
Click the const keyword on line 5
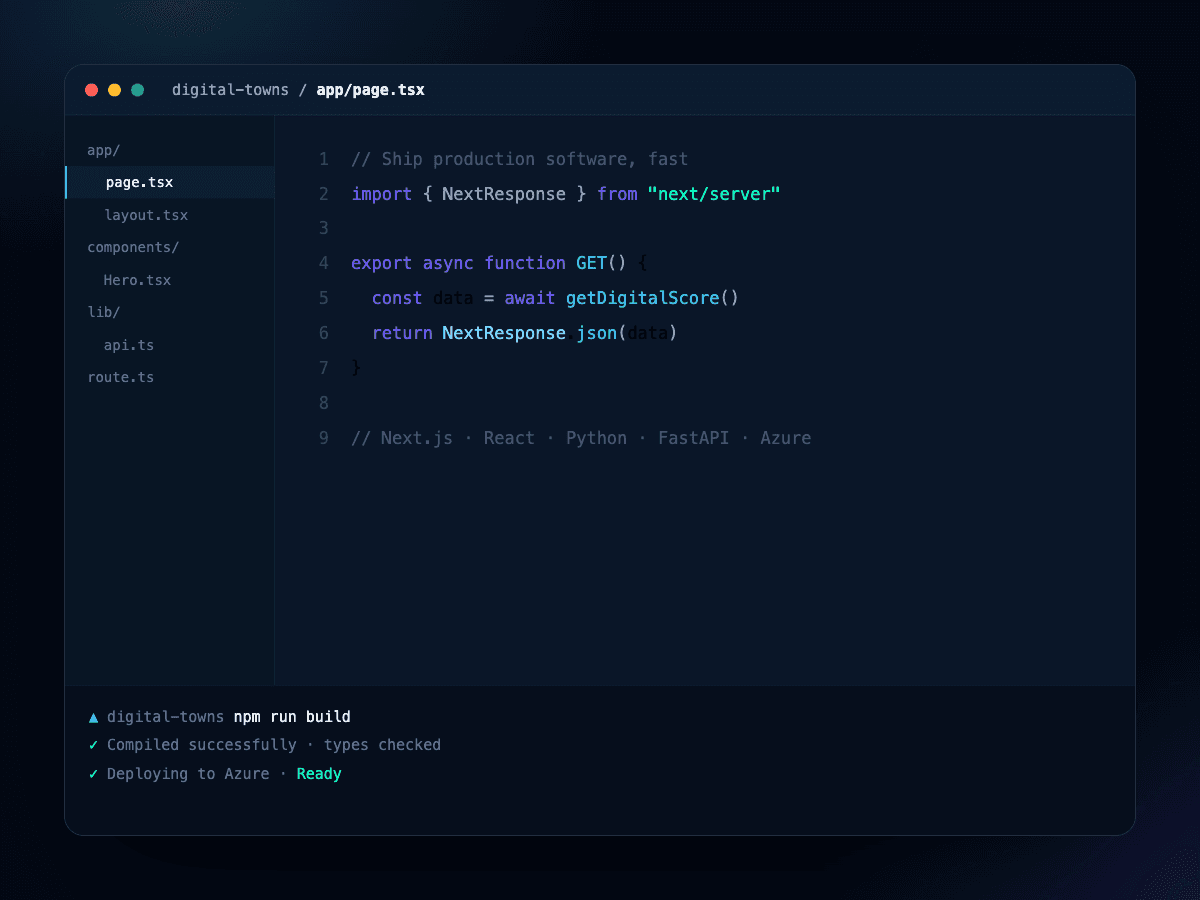point(397,298)
